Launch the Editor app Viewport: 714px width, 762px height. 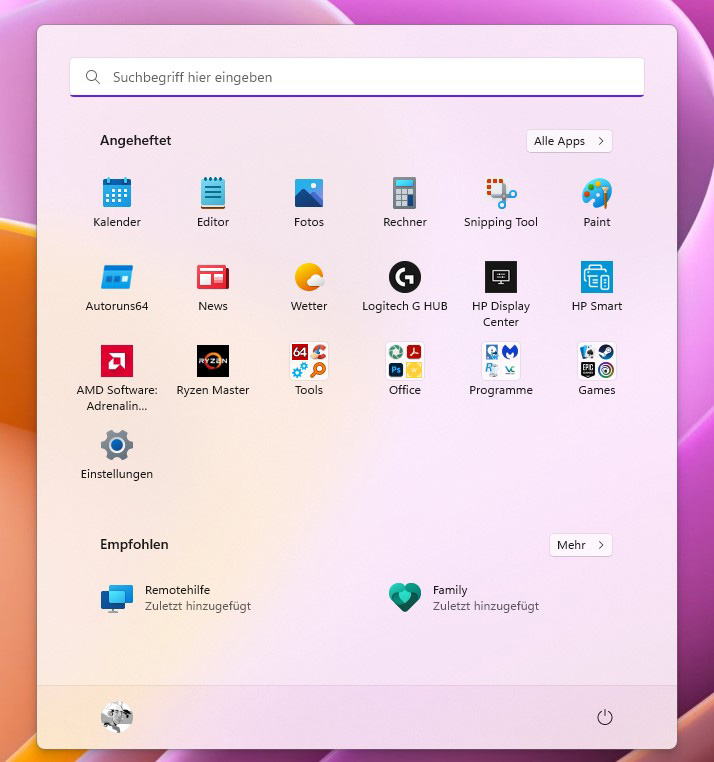pyautogui.click(x=212, y=202)
